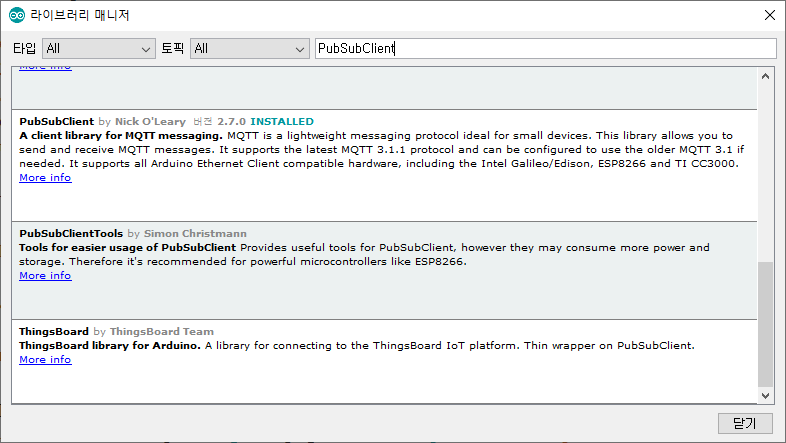The height and width of the screenshot is (443, 786).
Task: Click 'Tools for easier usage of PubSubClient' heading
Action: click(x=127, y=248)
